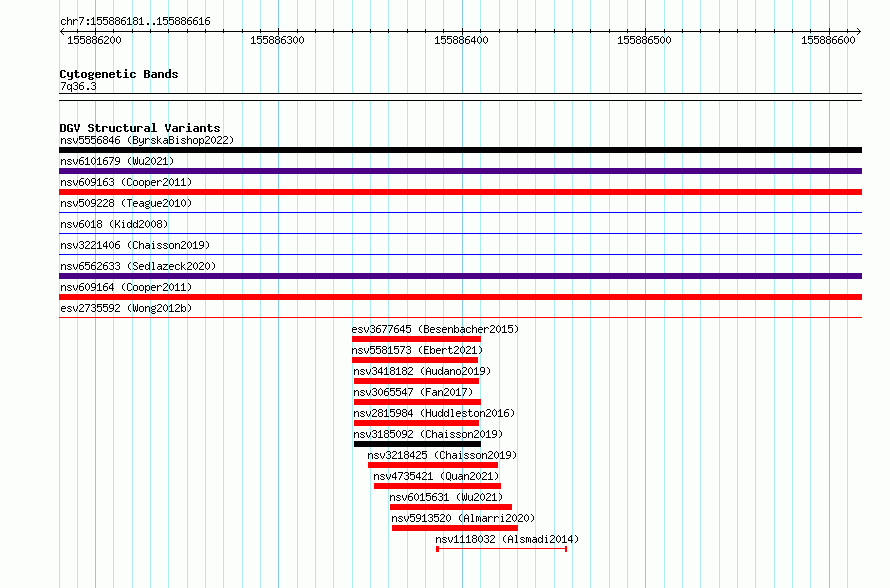Click the Cytogenetic Bands heading
The height and width of the screenshot is (588, 890).
119,74
